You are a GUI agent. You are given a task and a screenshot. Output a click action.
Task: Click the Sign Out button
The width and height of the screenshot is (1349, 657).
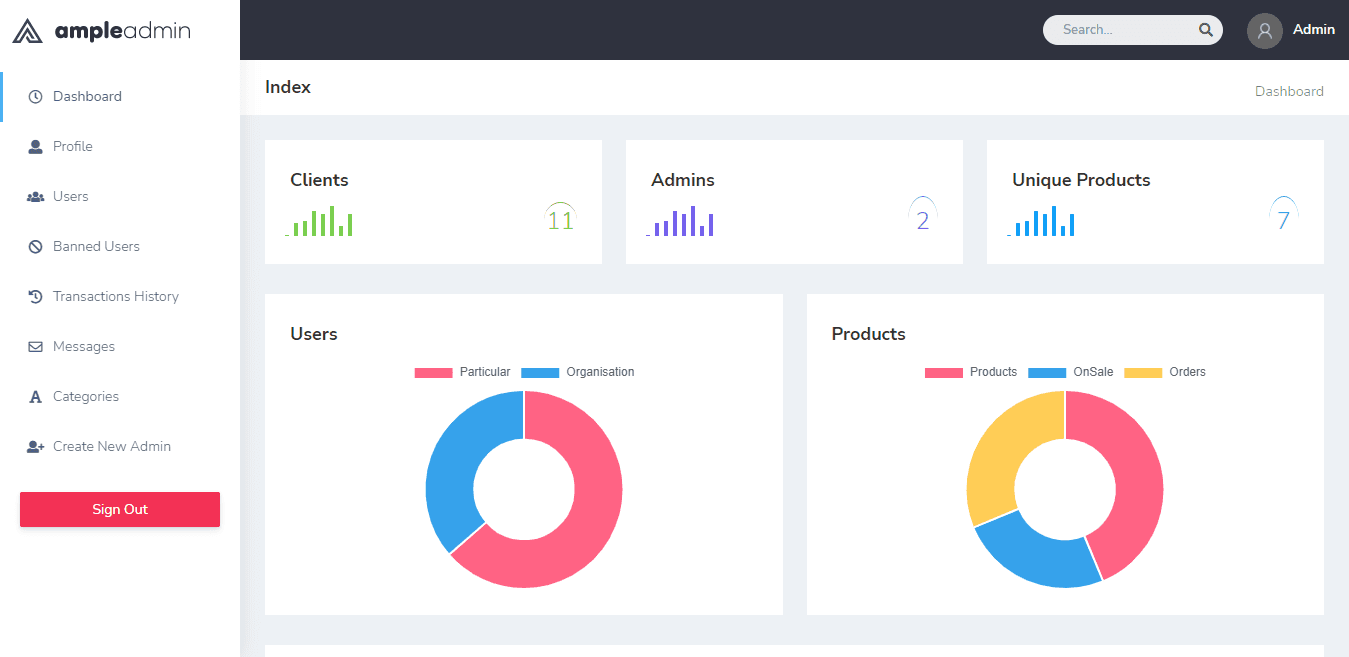tap(120, 509)
